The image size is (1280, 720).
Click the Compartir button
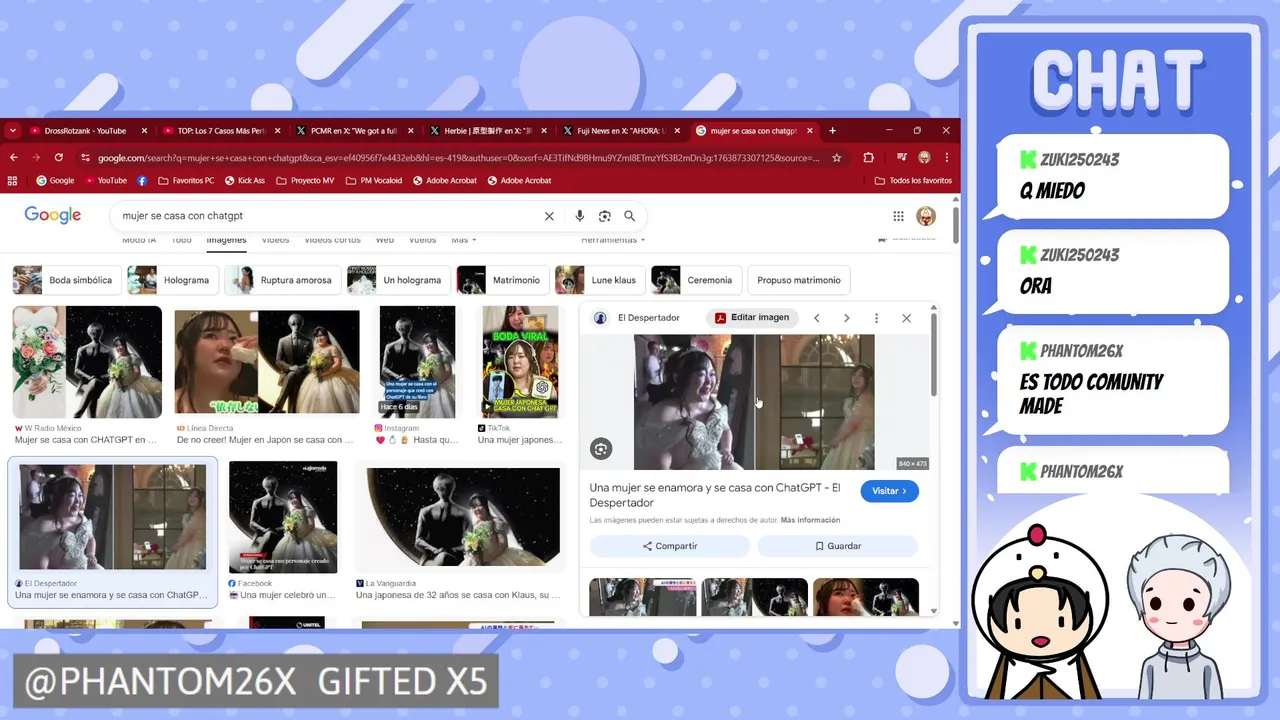point(670,546)
